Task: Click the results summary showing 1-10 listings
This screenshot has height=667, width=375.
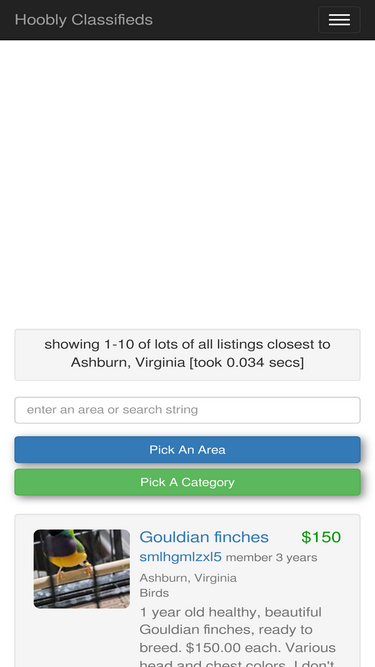Action: point(188,355)
